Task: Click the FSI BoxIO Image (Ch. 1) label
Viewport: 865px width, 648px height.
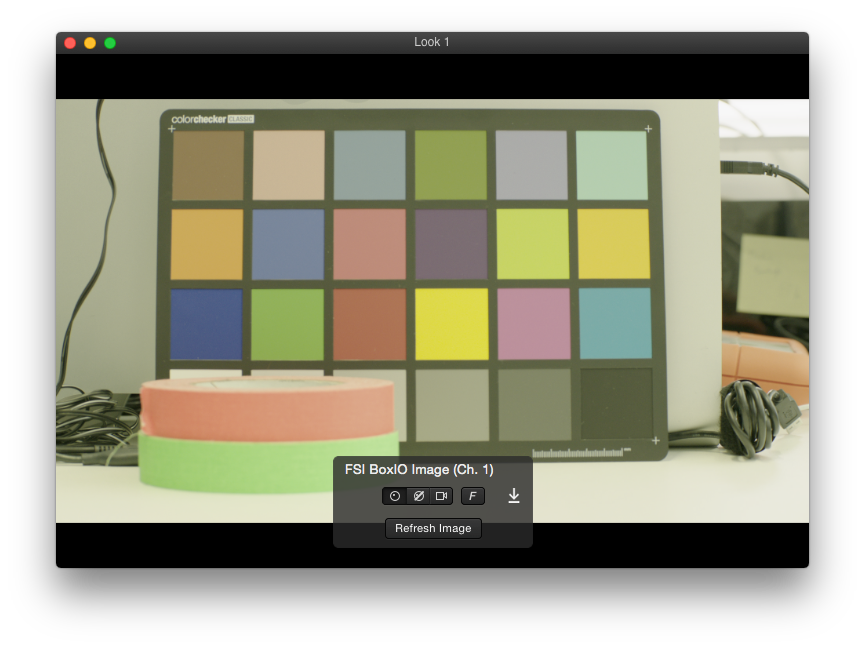Action: pyautogui.click(x=419, y=470)
